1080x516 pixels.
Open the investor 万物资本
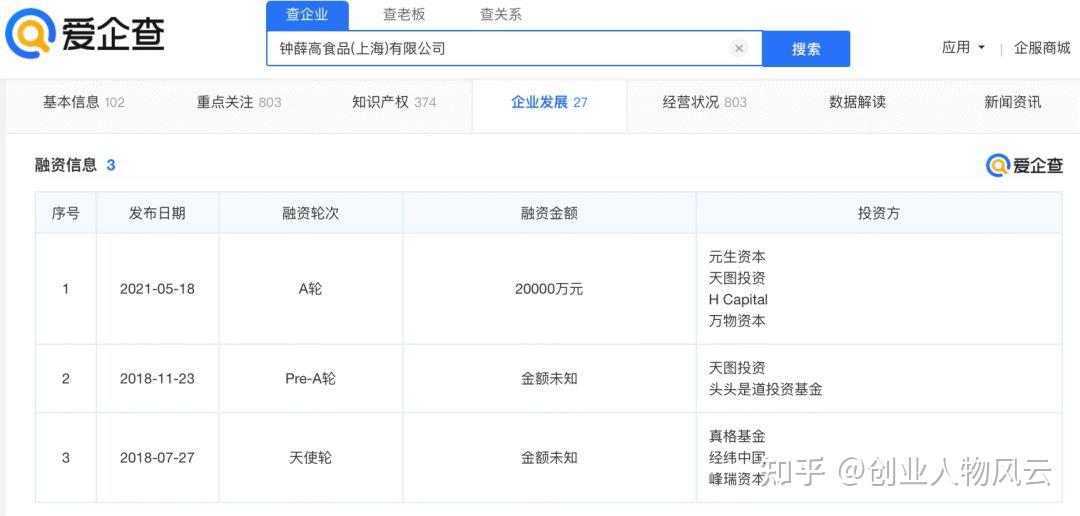(x=737, y=321)
